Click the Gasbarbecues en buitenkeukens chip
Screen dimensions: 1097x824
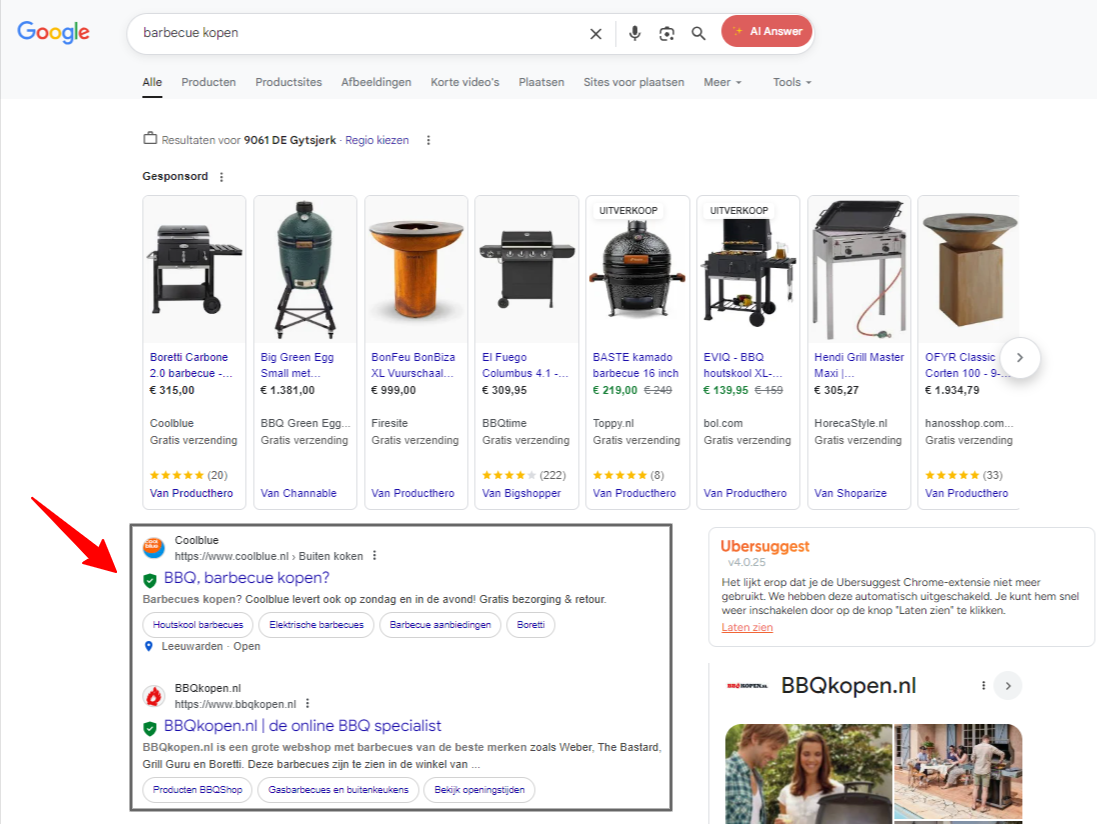coord(338,790)
